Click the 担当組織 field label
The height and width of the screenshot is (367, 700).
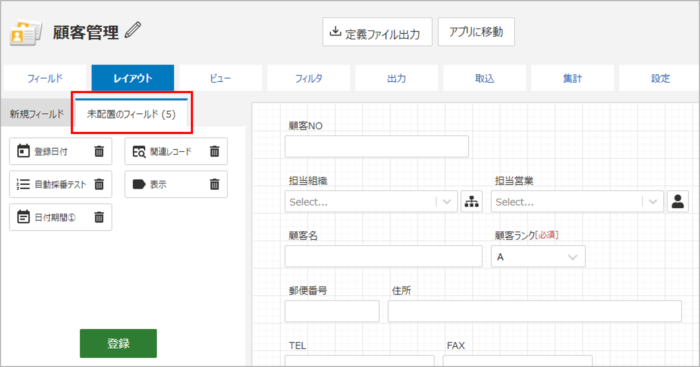(308, 181)
